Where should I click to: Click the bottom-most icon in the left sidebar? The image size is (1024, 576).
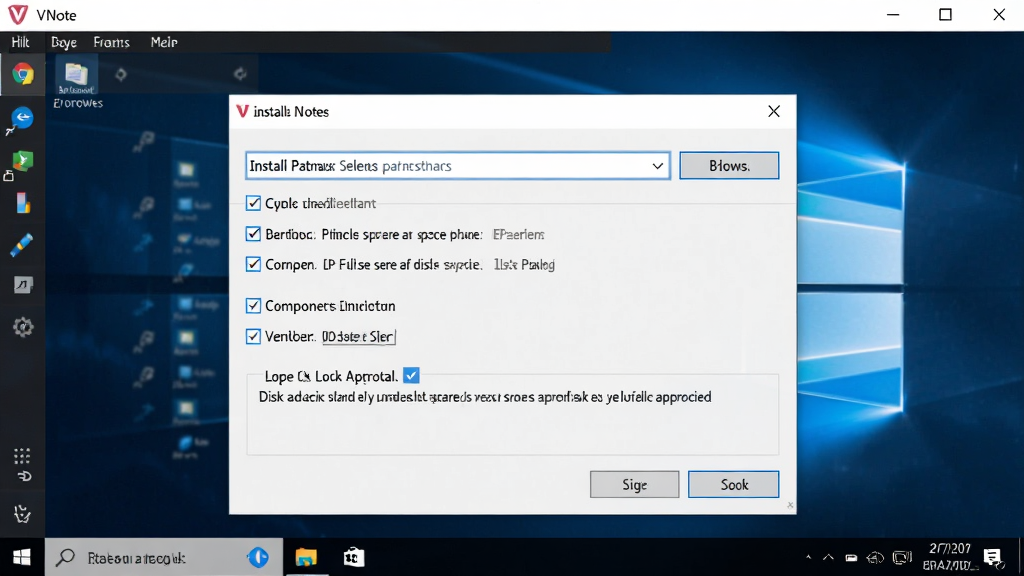click(22, 514)
